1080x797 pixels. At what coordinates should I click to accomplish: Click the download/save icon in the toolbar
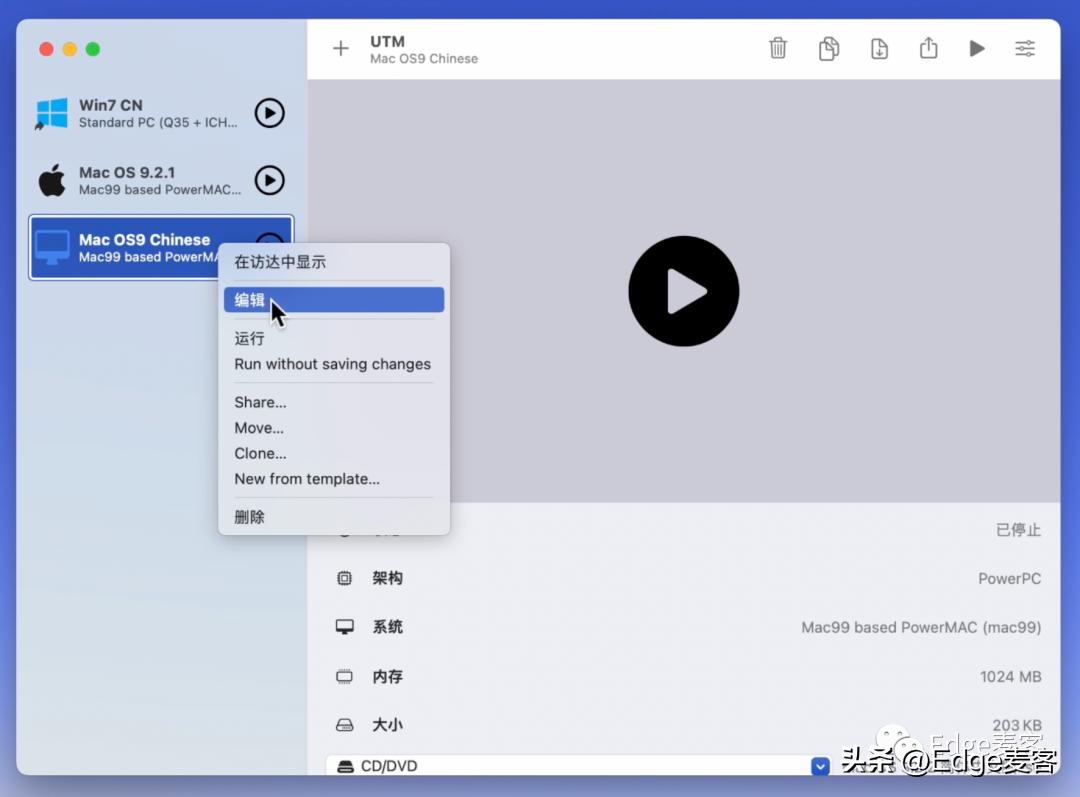[x=879, y=47]
